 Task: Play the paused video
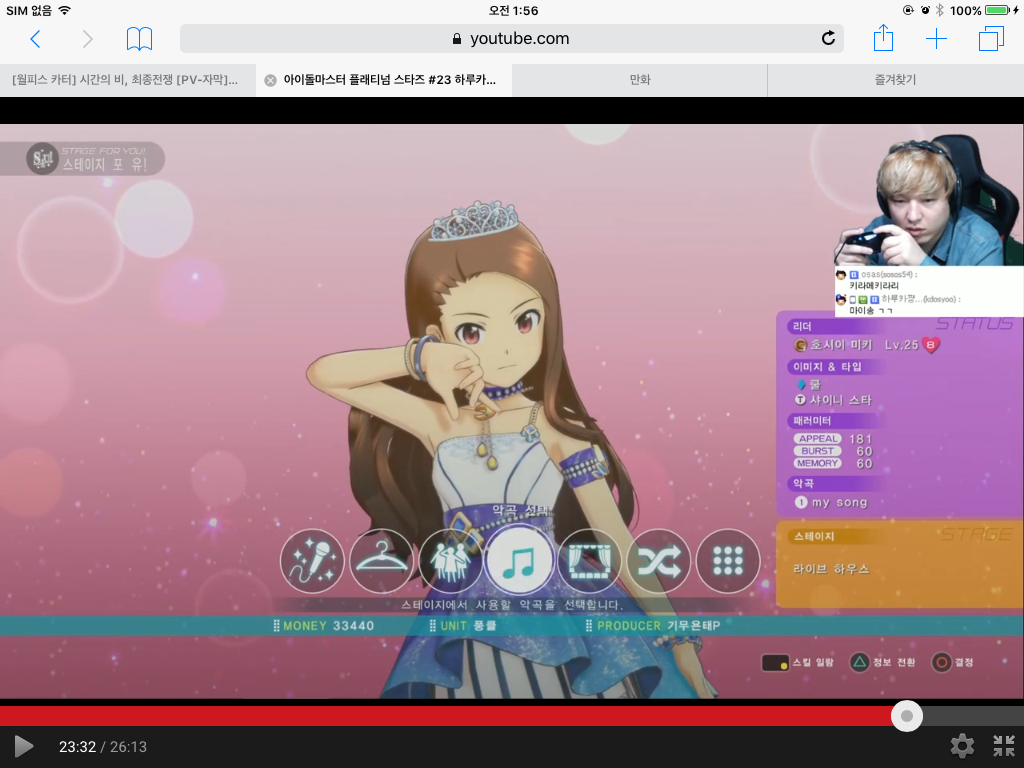(x=24, y=747)
